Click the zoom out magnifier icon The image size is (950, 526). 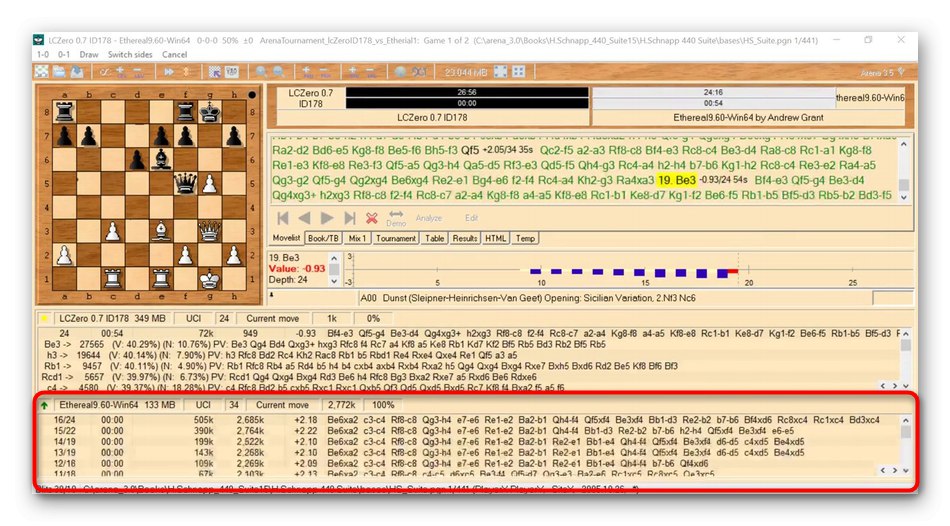(278, 72)
